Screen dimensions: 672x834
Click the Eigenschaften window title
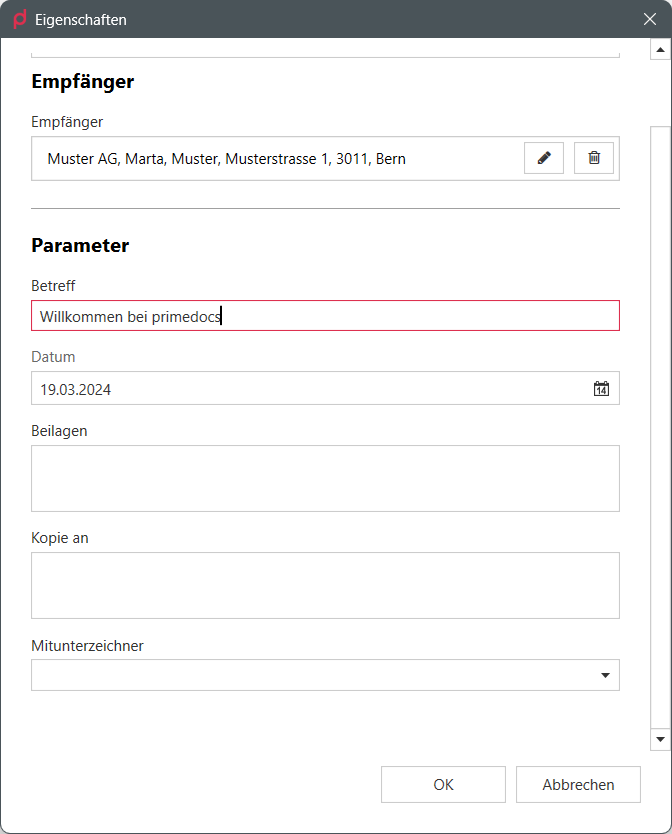pos(81,20)
